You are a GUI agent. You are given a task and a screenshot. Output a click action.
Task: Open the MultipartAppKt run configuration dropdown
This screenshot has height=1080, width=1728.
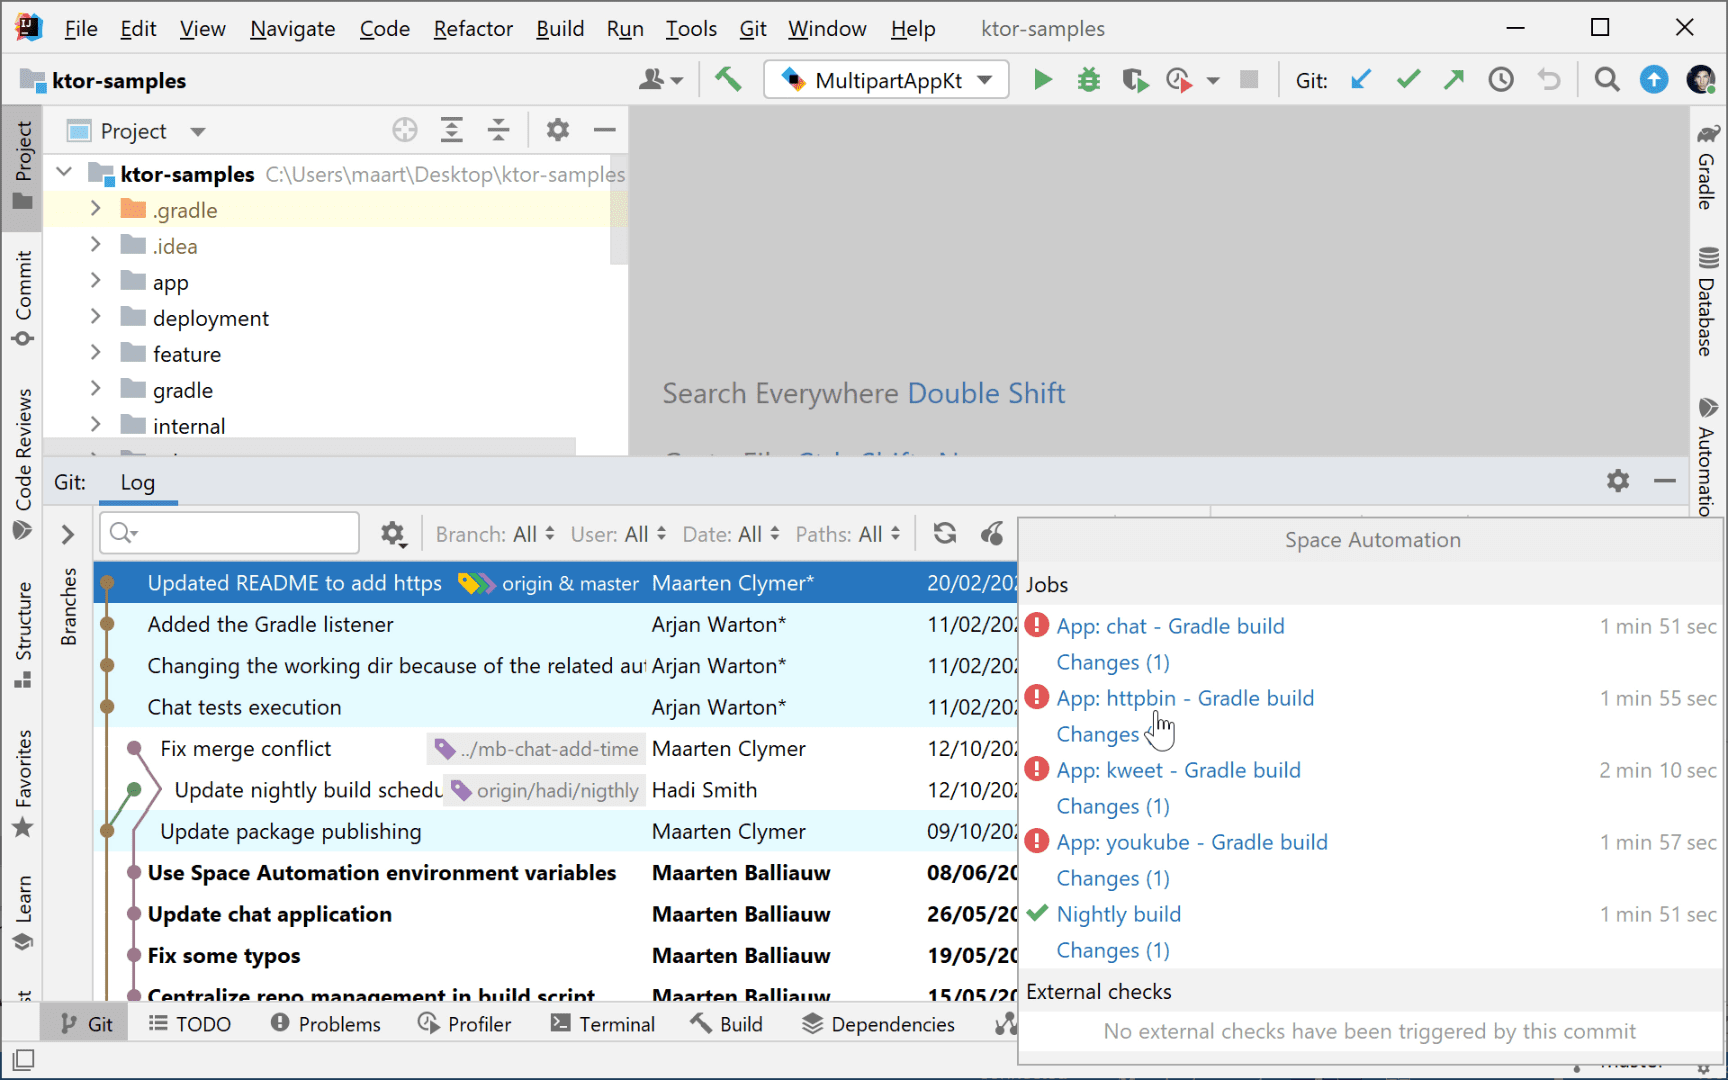click(886, 80)
